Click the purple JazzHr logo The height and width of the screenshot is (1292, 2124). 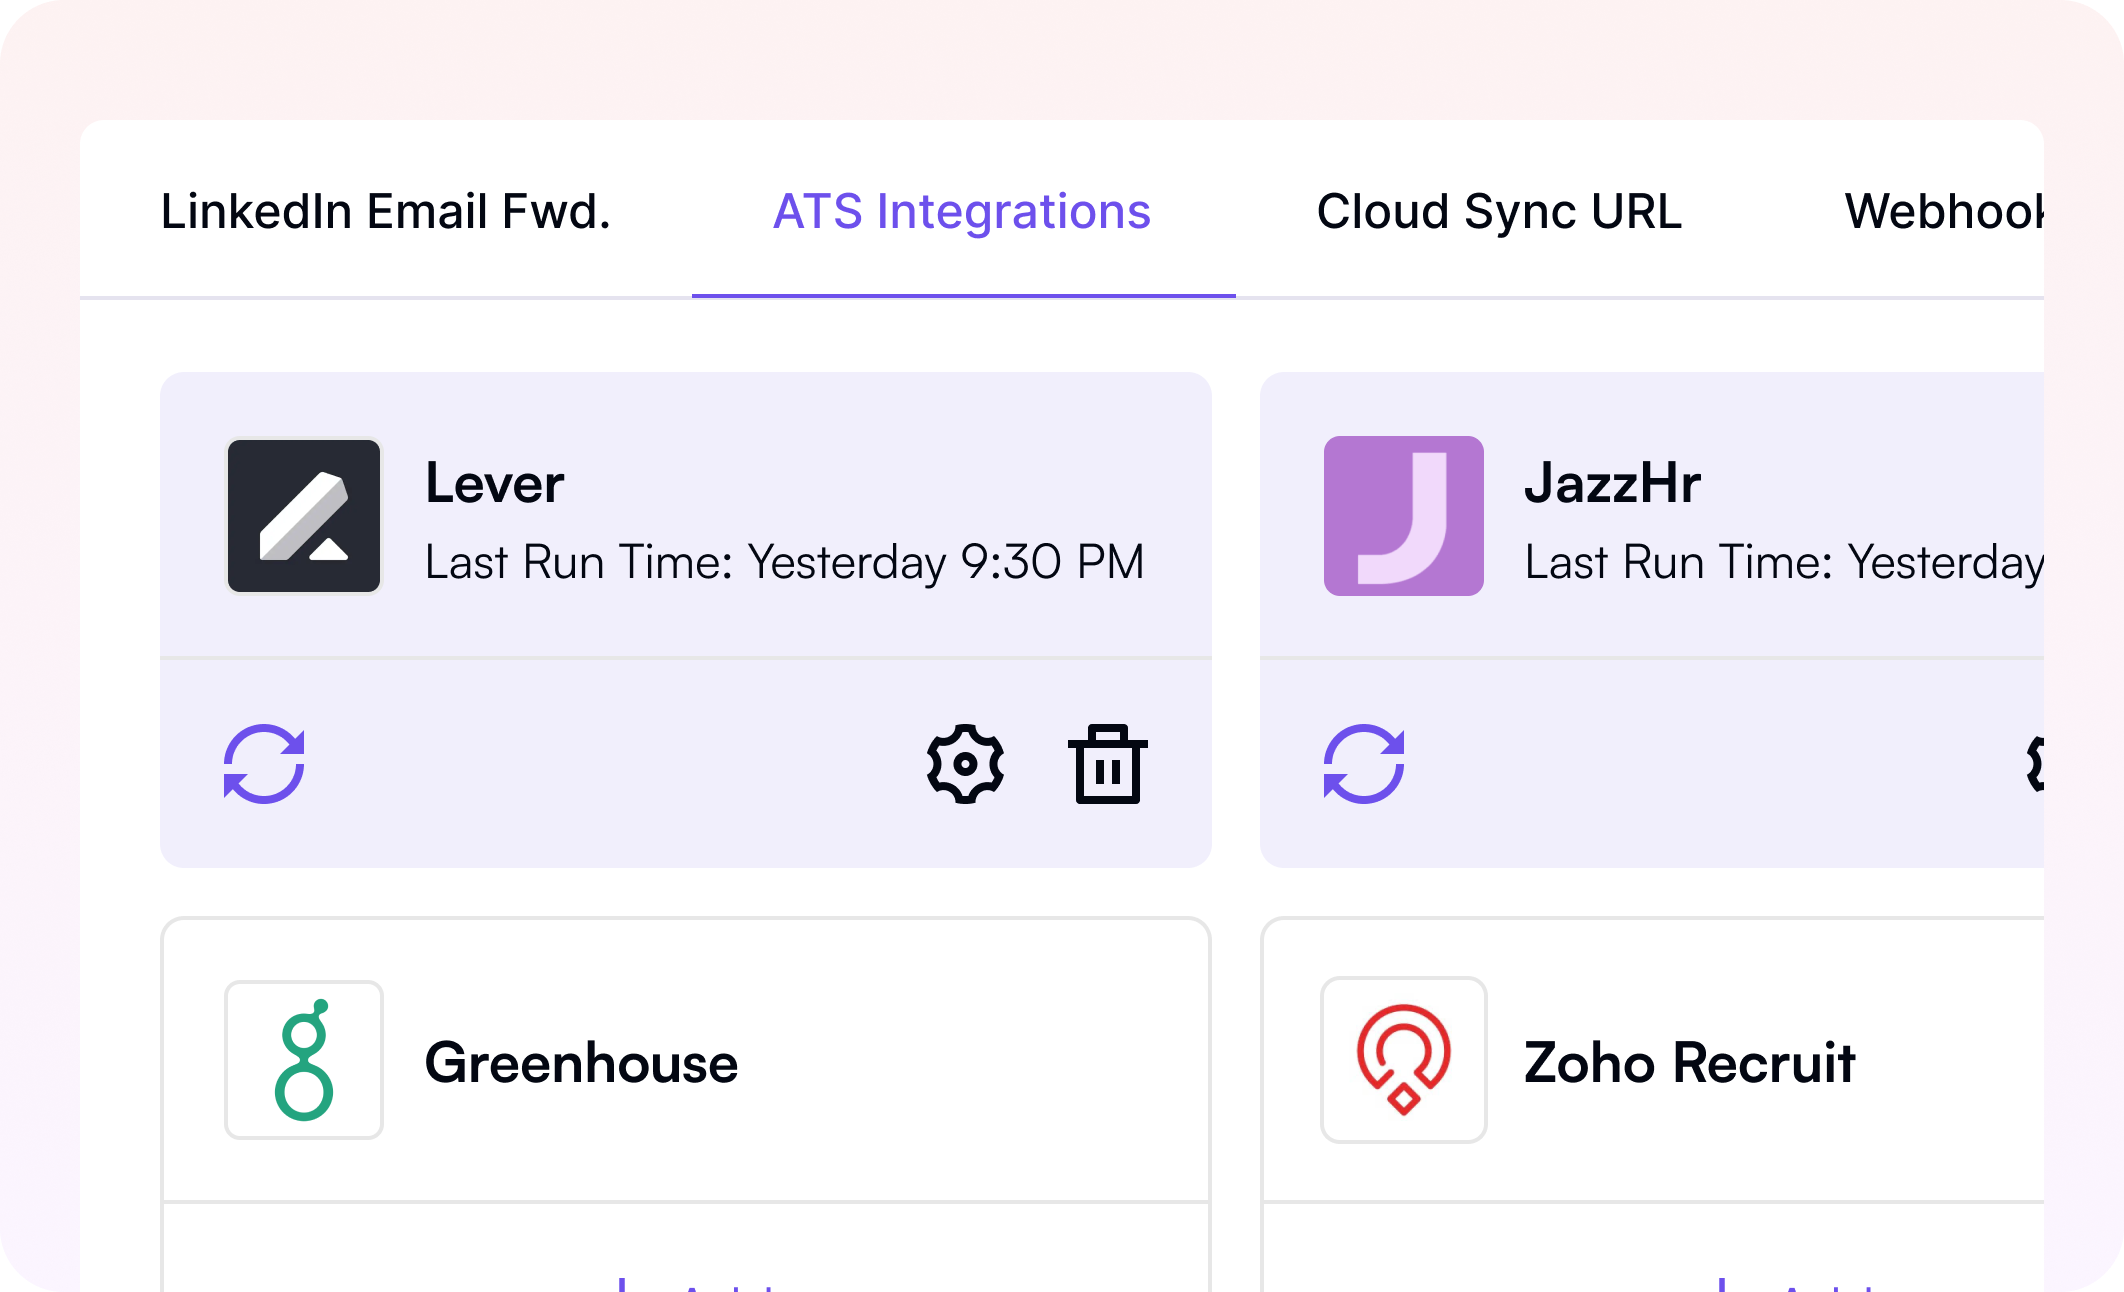[x=1404, y=516]
